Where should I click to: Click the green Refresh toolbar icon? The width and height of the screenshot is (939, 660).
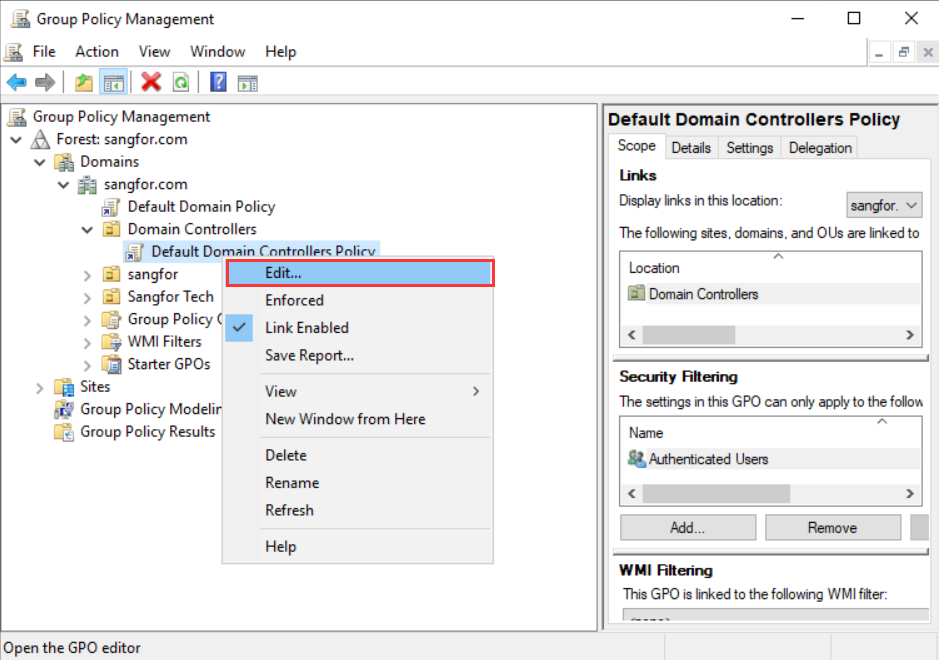pos(180,83)
